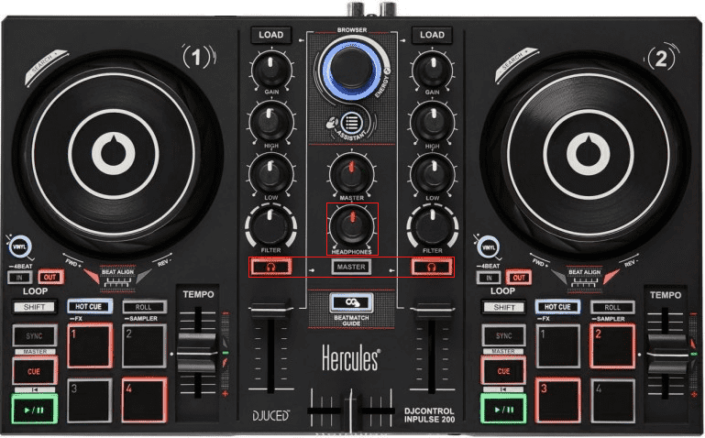Tap performance pad 3 on deck 2

(558, 401)
